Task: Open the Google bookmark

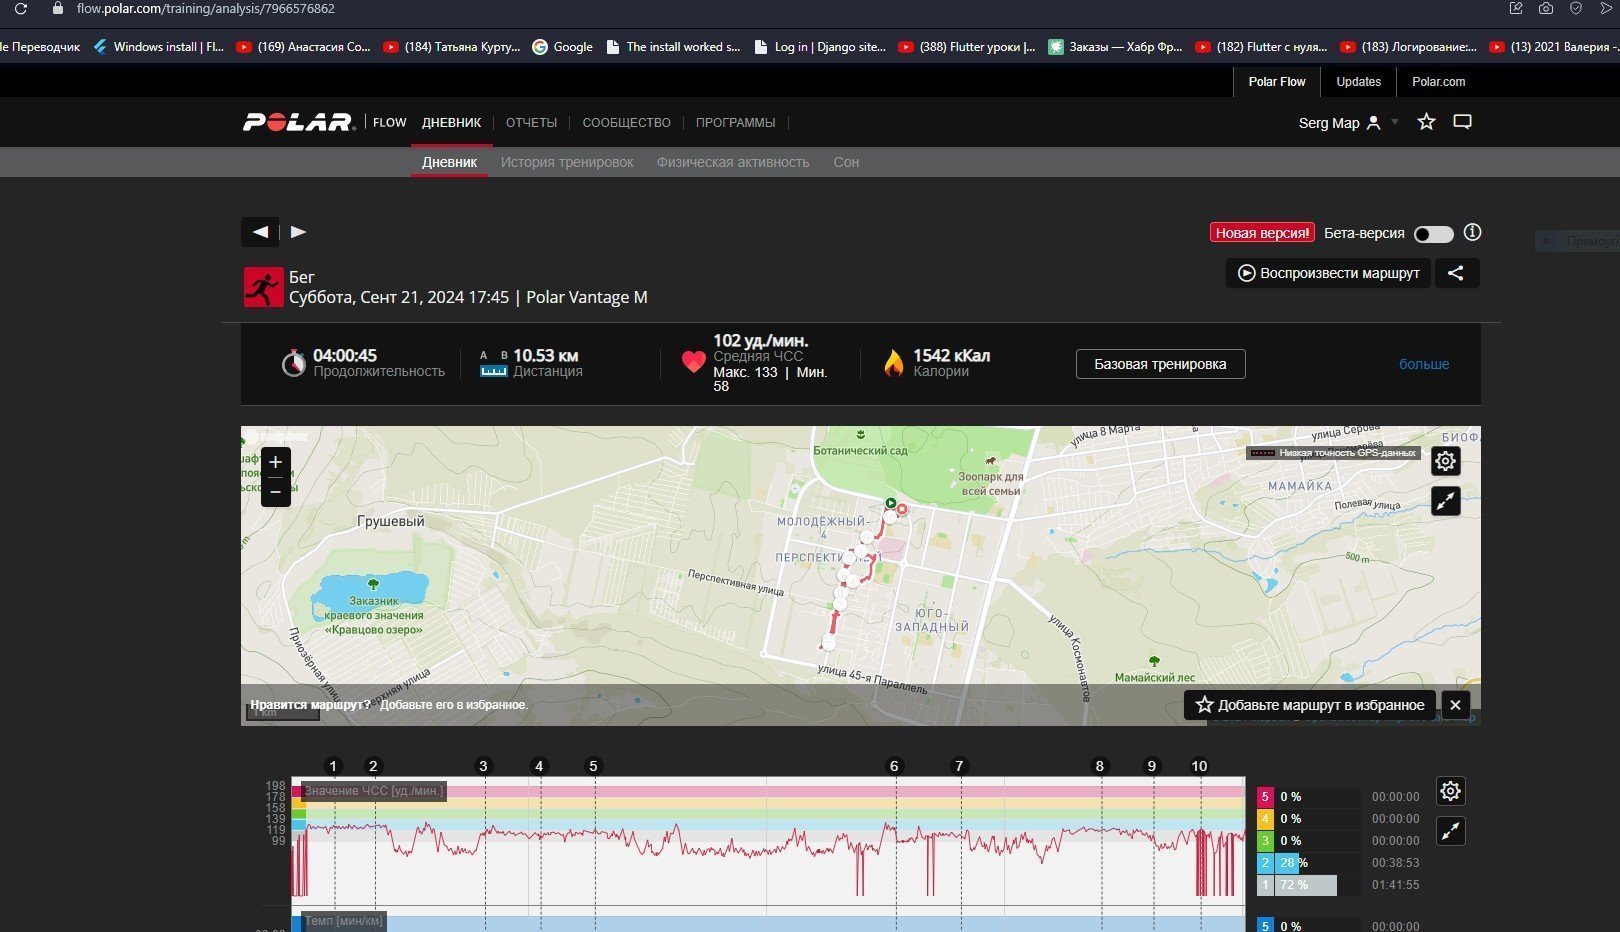Action: pyautogui.click(x=562, y=47)
